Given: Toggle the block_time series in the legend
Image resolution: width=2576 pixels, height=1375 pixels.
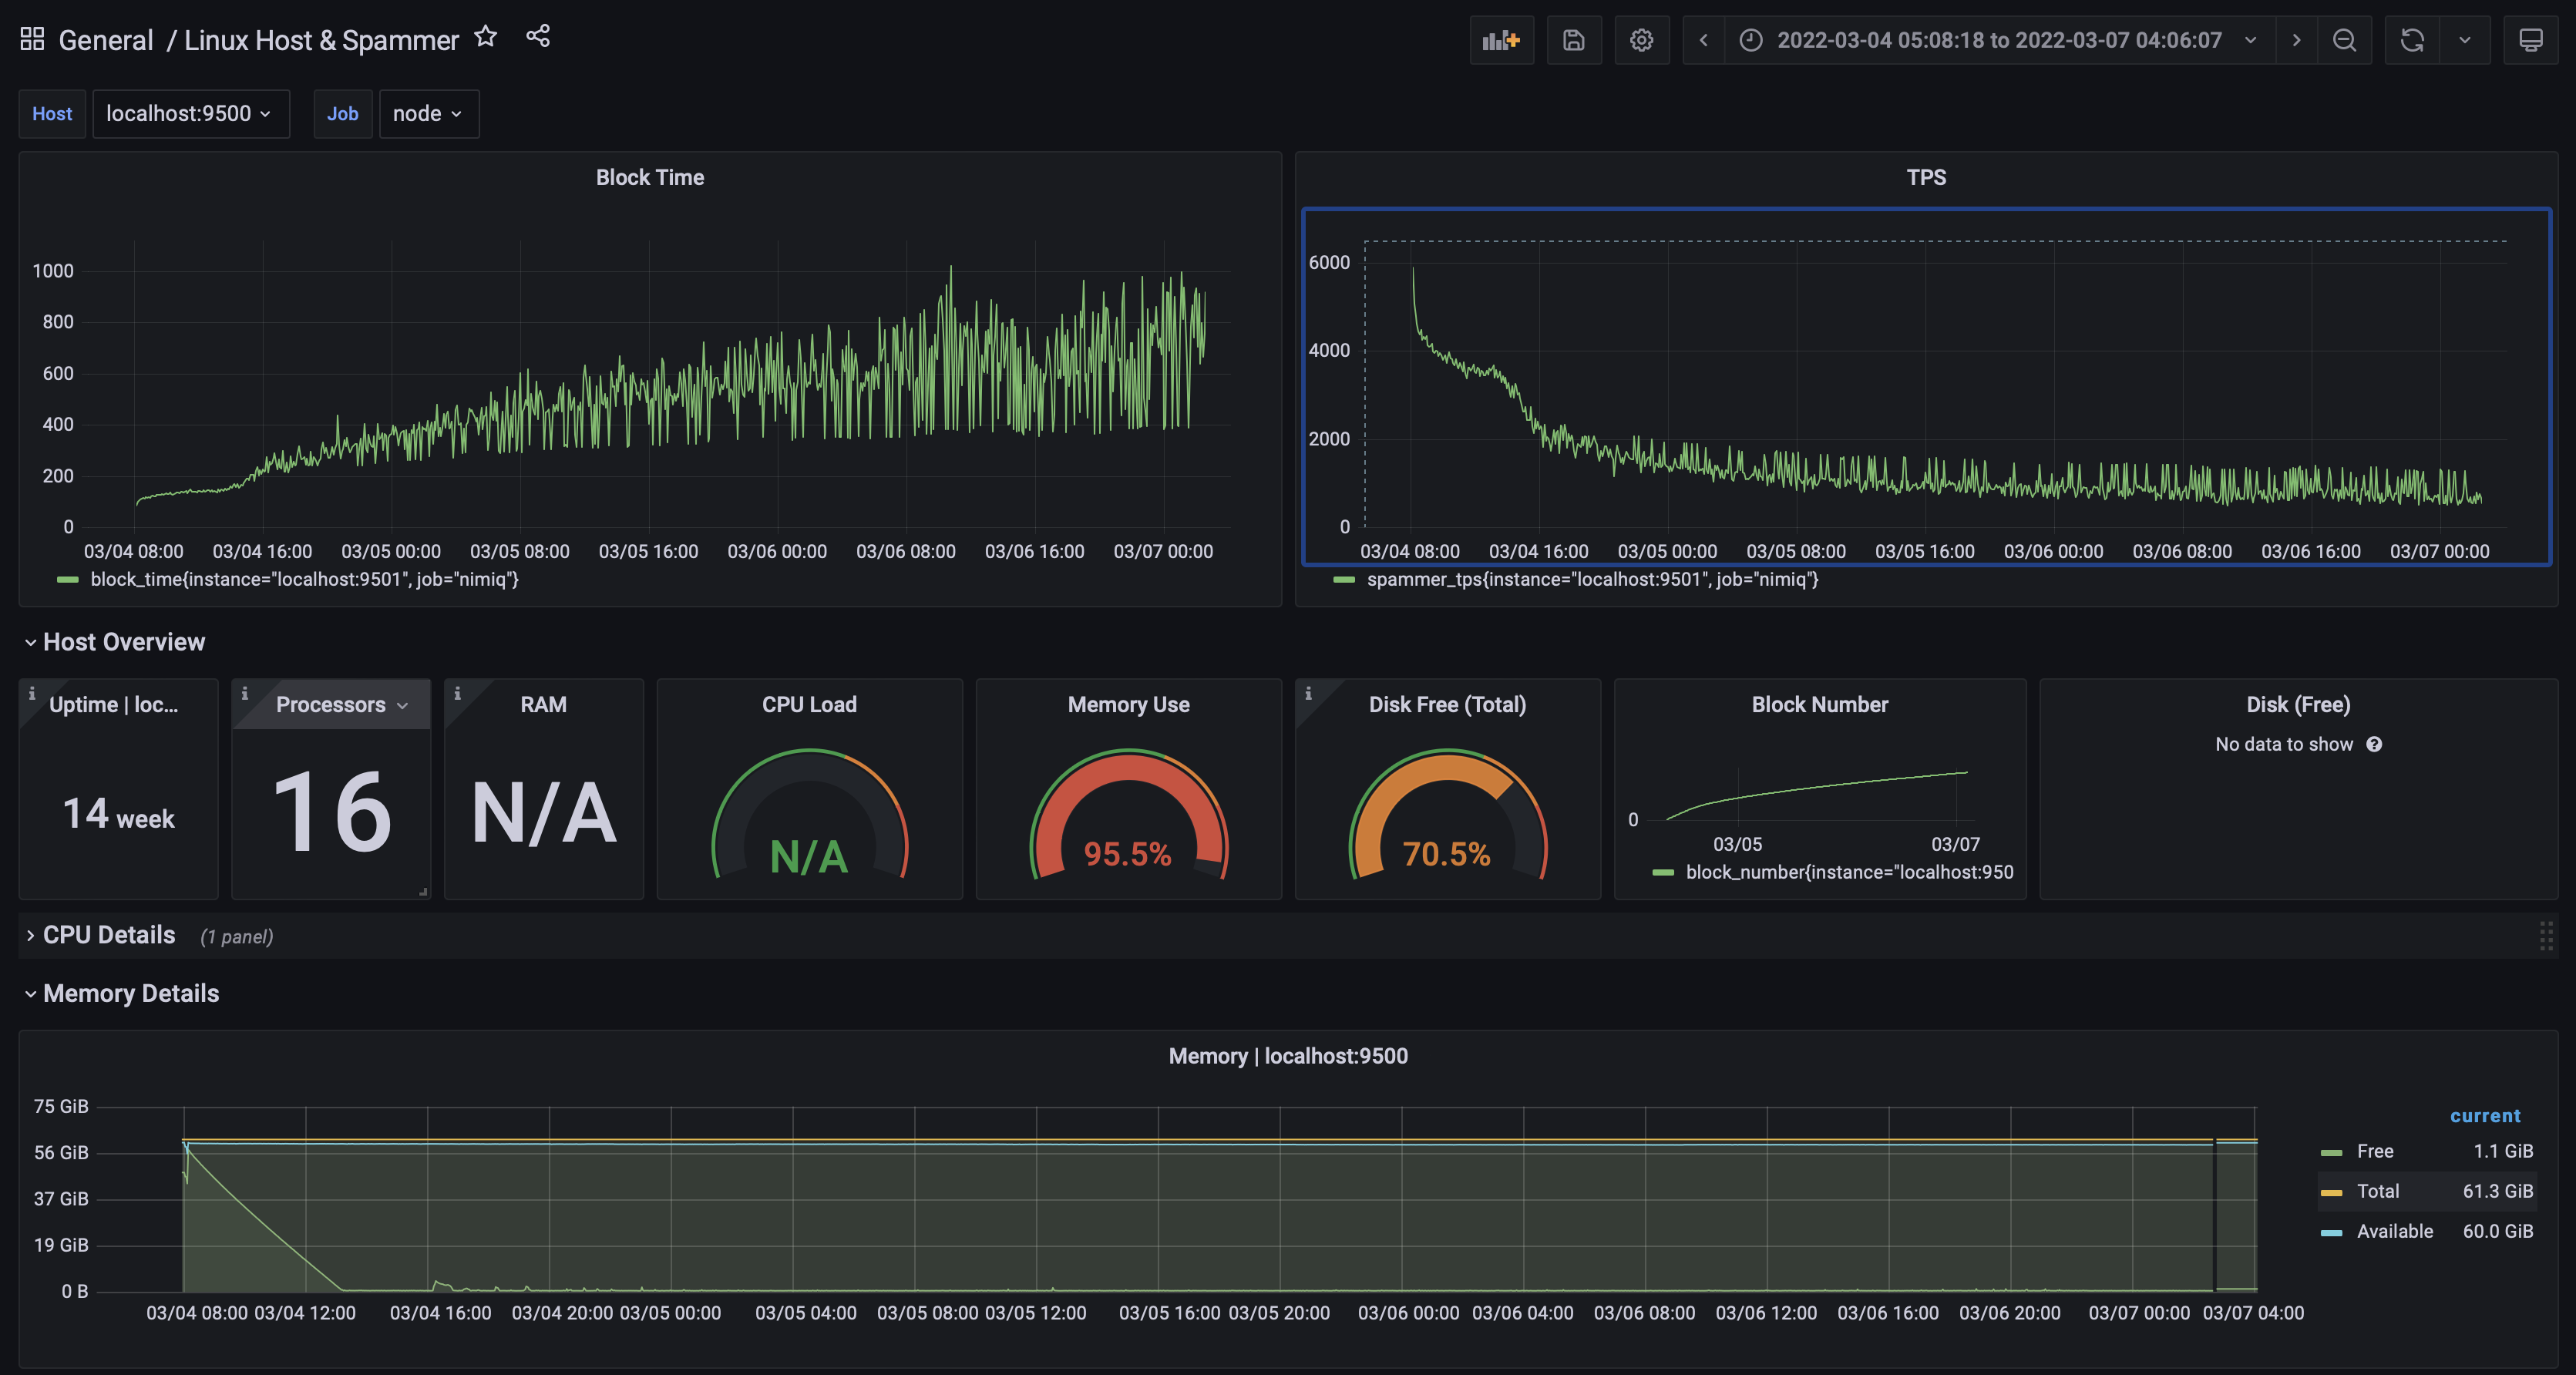Looking at the screenshot, I should pos(305,579).
